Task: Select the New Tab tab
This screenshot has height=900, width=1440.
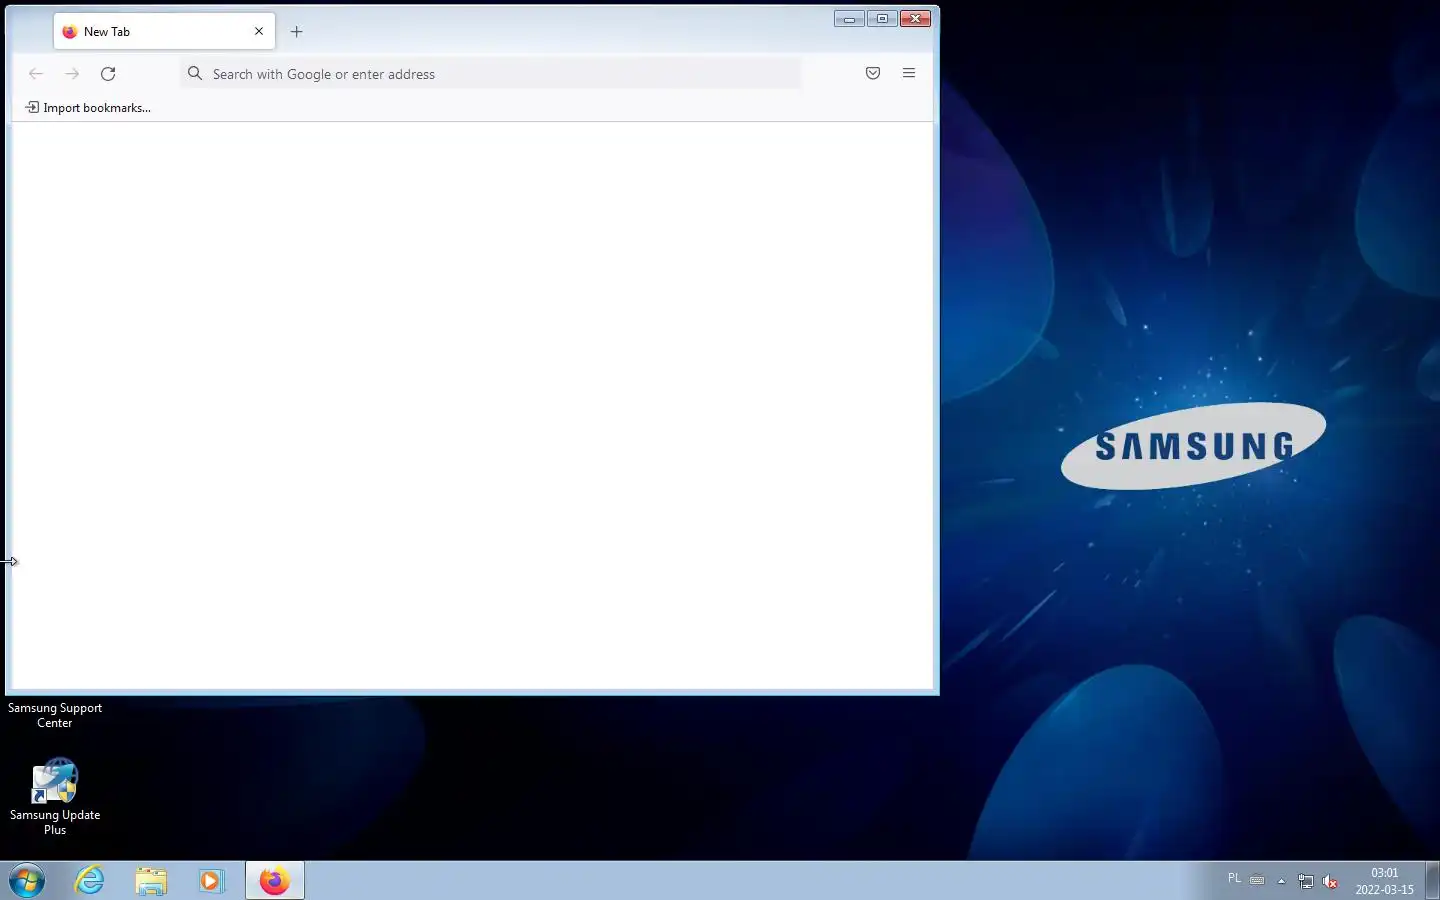Action: pyautogui.click(x=164, y=31)
